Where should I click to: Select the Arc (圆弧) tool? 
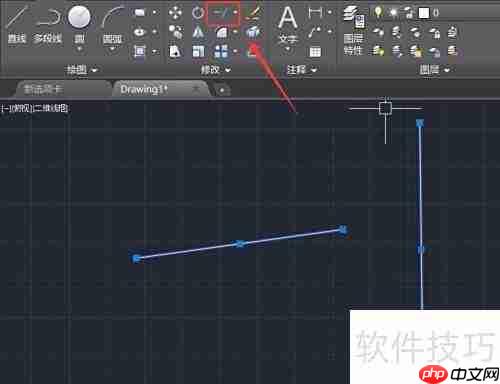tap(112, 23)
